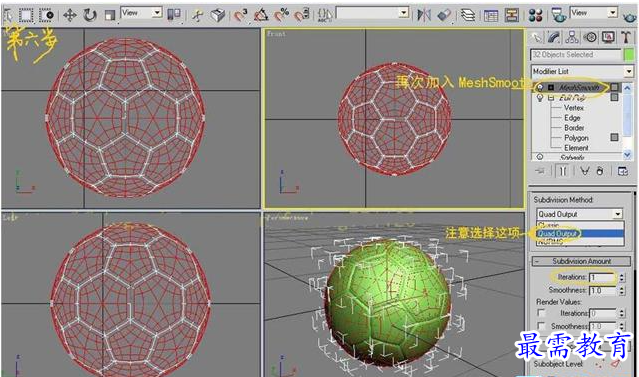Image resolution: width=639 pixels, height=377 pixels.
Task: Switch to the Create command panel tab
Action: [x=537, y=37]
